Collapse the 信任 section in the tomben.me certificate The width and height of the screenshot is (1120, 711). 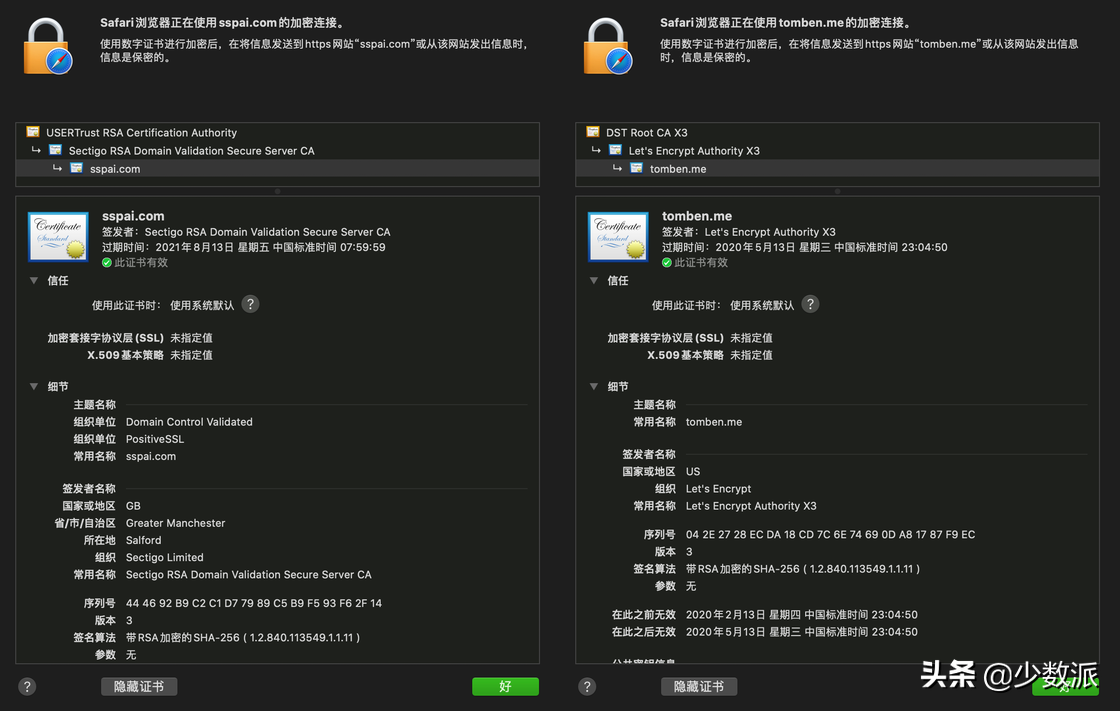[593, 280]
